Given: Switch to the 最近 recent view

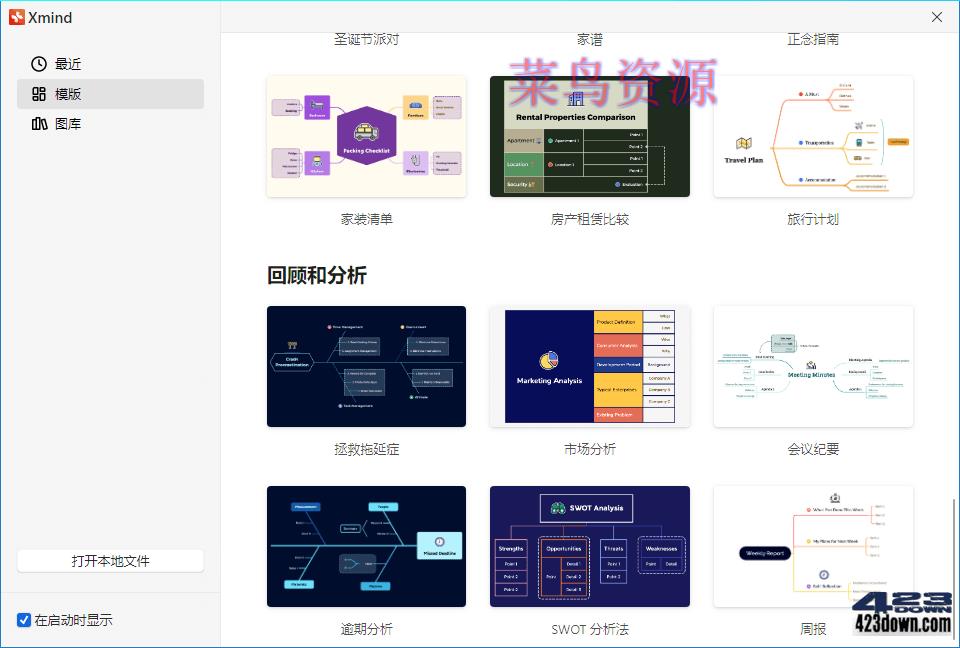Looking at the screenshot, I should point(70,63).
